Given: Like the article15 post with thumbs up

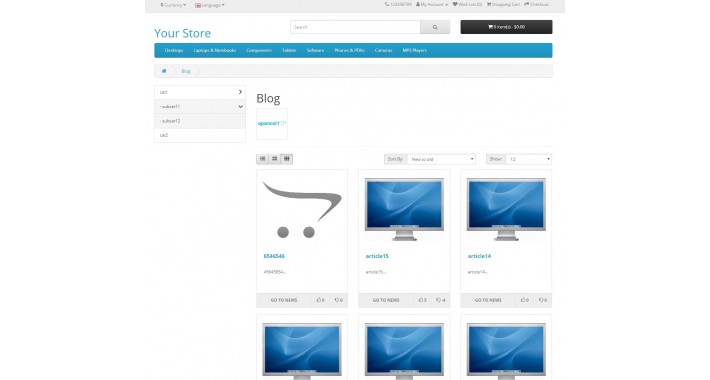Looking at the screenshot, I should (422, 300).
